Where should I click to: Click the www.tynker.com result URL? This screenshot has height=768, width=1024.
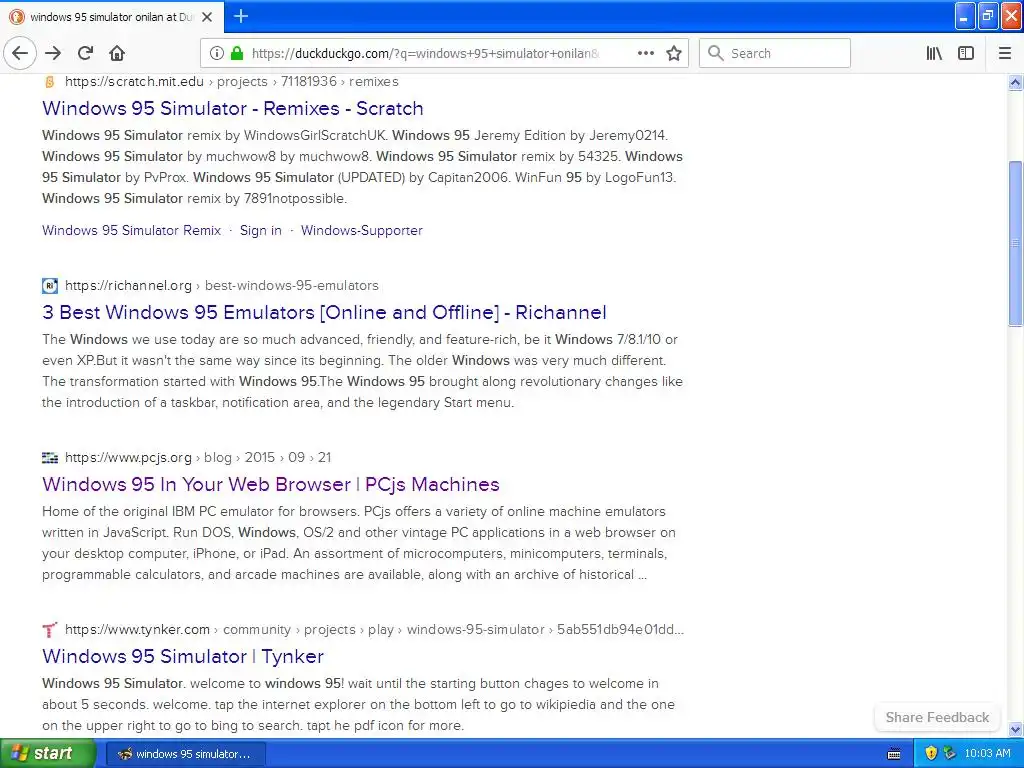click(x=374, y=630)
